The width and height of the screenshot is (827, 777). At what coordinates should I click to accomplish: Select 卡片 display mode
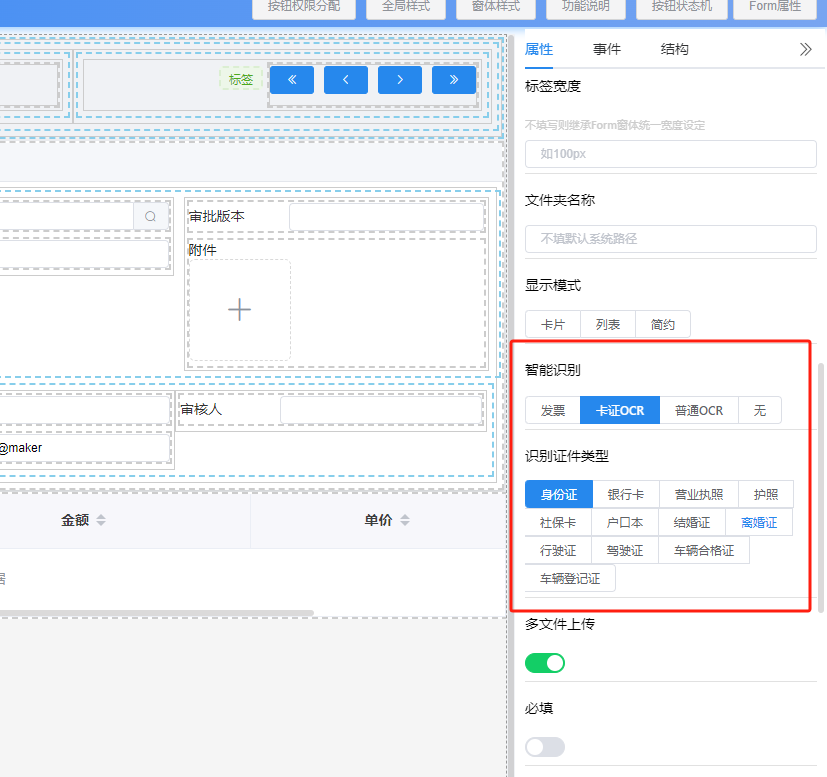click(x=553, y=324)
